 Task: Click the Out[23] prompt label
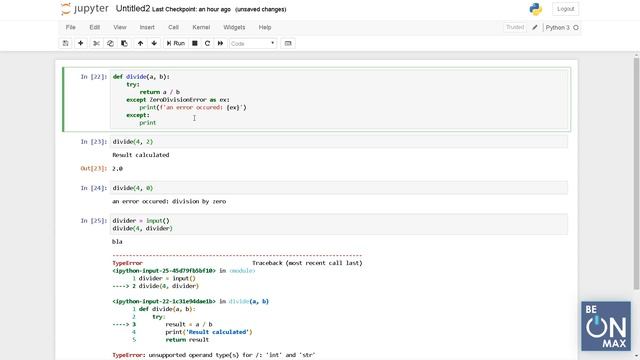(x=93, y=168)
